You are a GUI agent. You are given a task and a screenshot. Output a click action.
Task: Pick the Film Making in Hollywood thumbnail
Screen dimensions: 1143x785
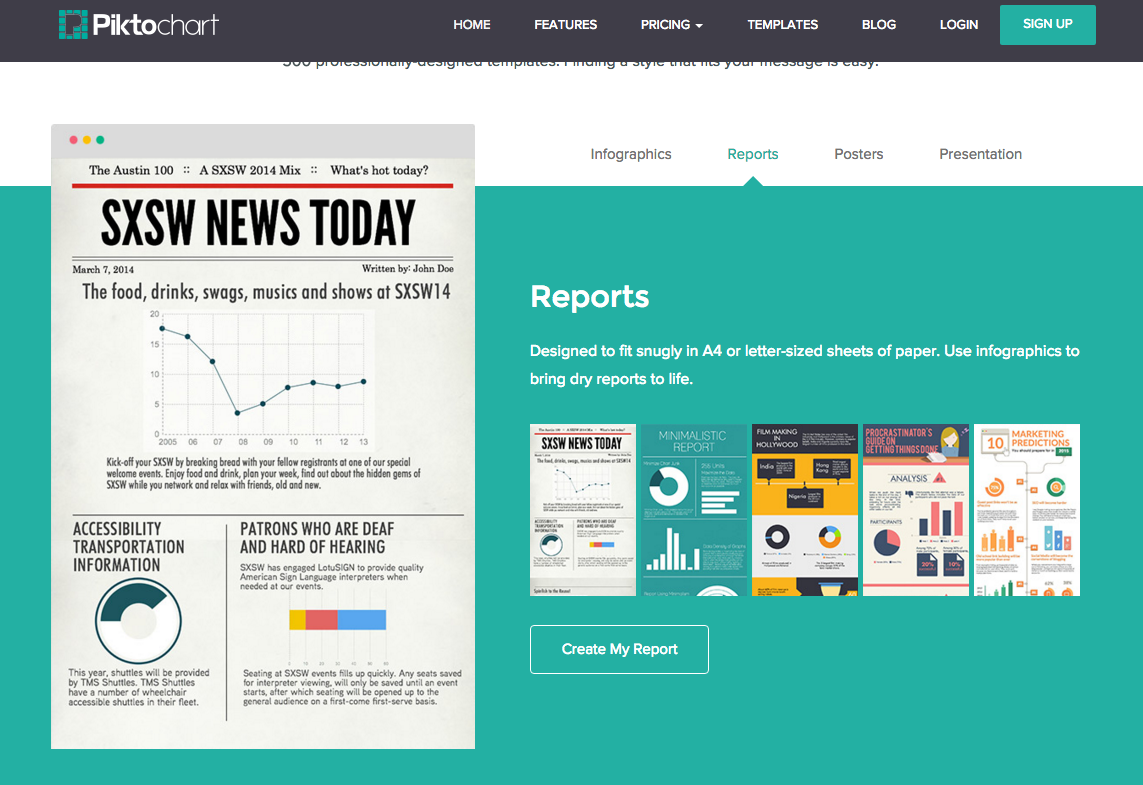pyautogui.click(x=804, y=510)
